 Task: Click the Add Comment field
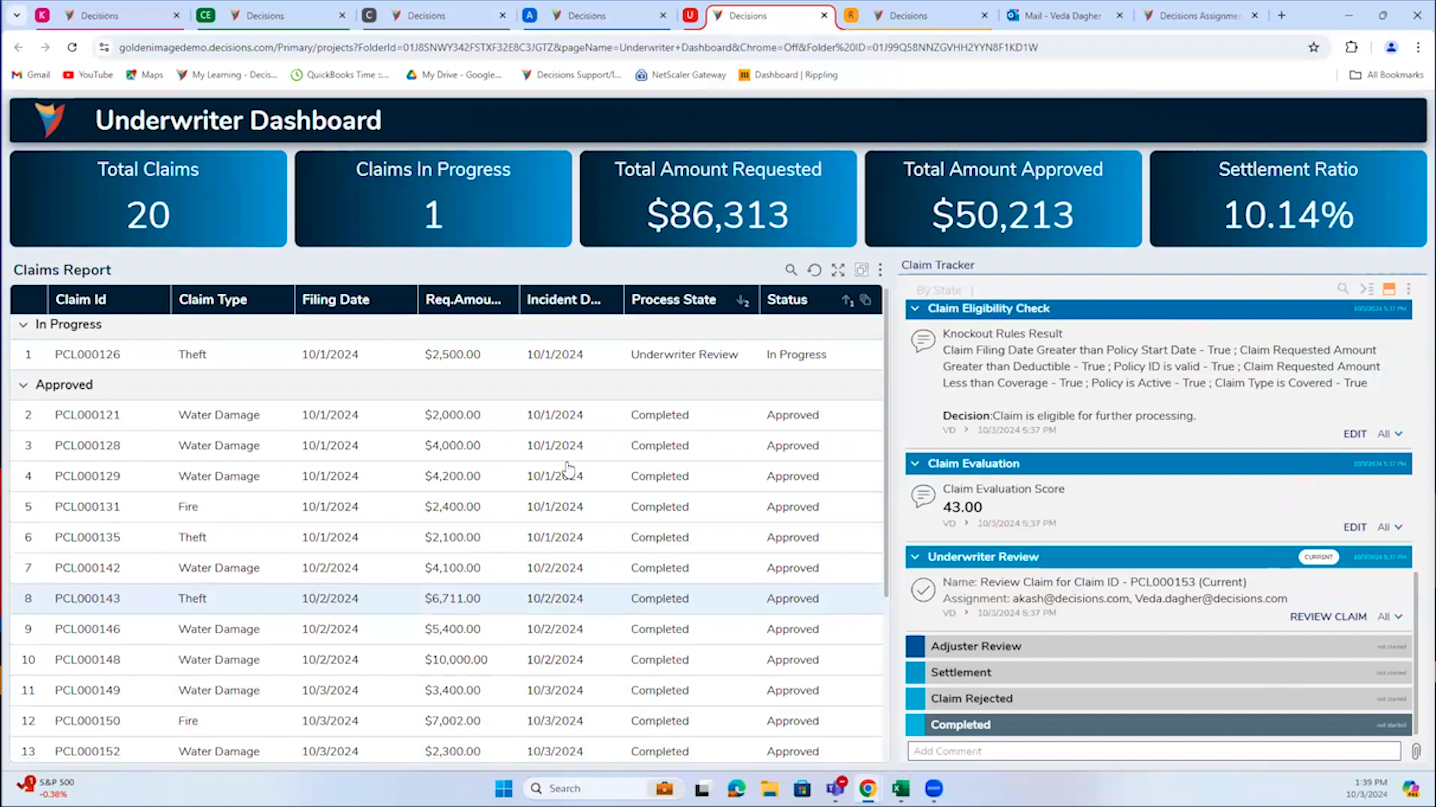coord(1154,751)
